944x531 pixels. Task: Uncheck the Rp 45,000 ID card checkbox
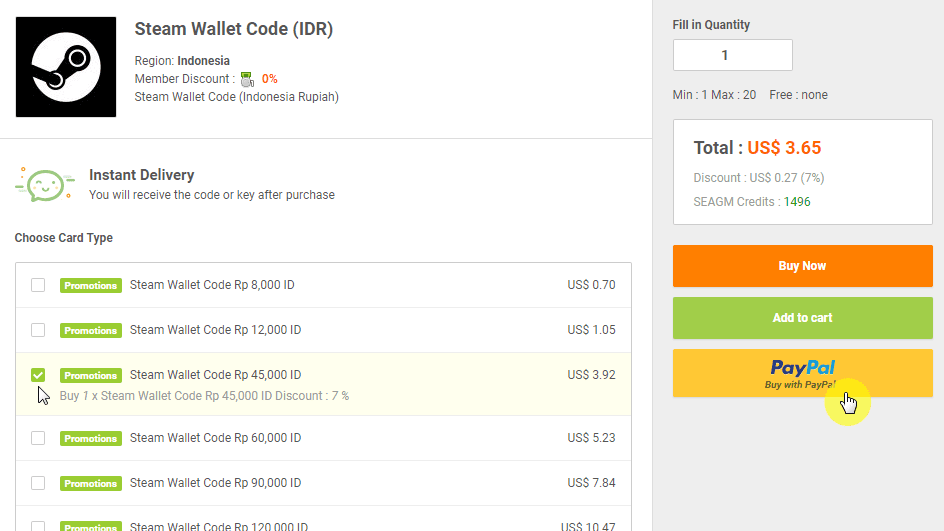(x=38, y=375)
